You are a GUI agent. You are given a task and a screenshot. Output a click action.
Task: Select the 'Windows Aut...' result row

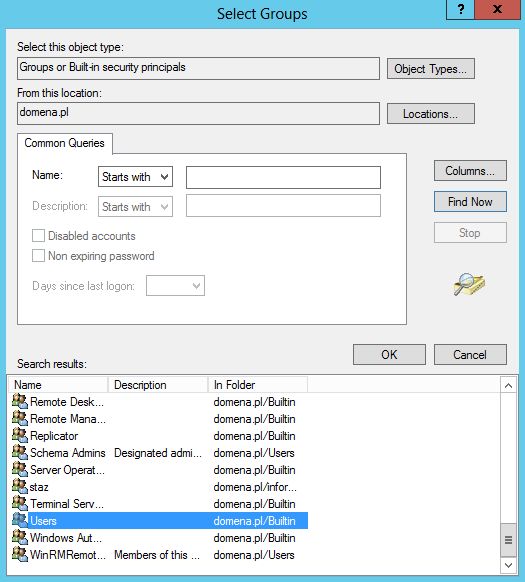[x=159, y=538]
